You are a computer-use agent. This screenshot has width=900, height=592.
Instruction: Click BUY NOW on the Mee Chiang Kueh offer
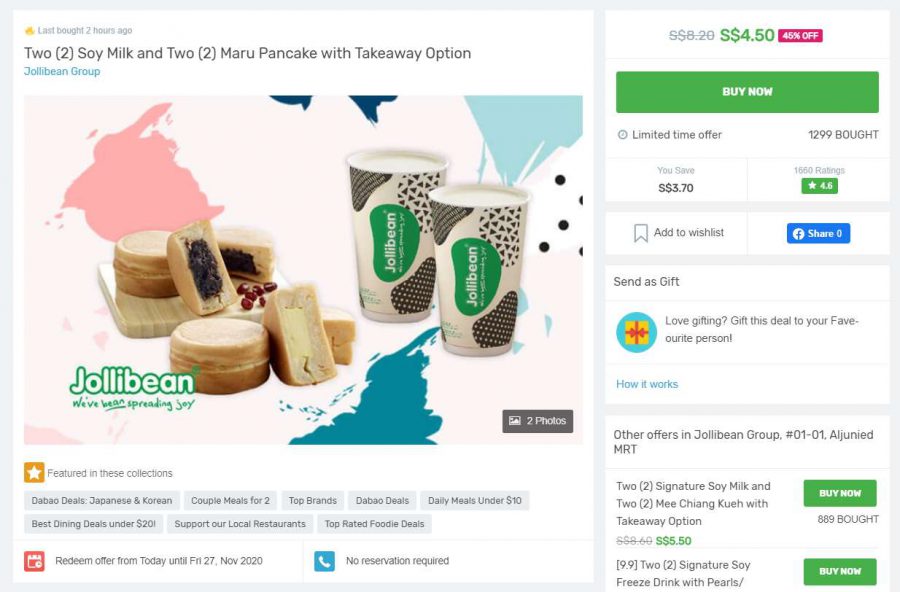tap(839, 493)
